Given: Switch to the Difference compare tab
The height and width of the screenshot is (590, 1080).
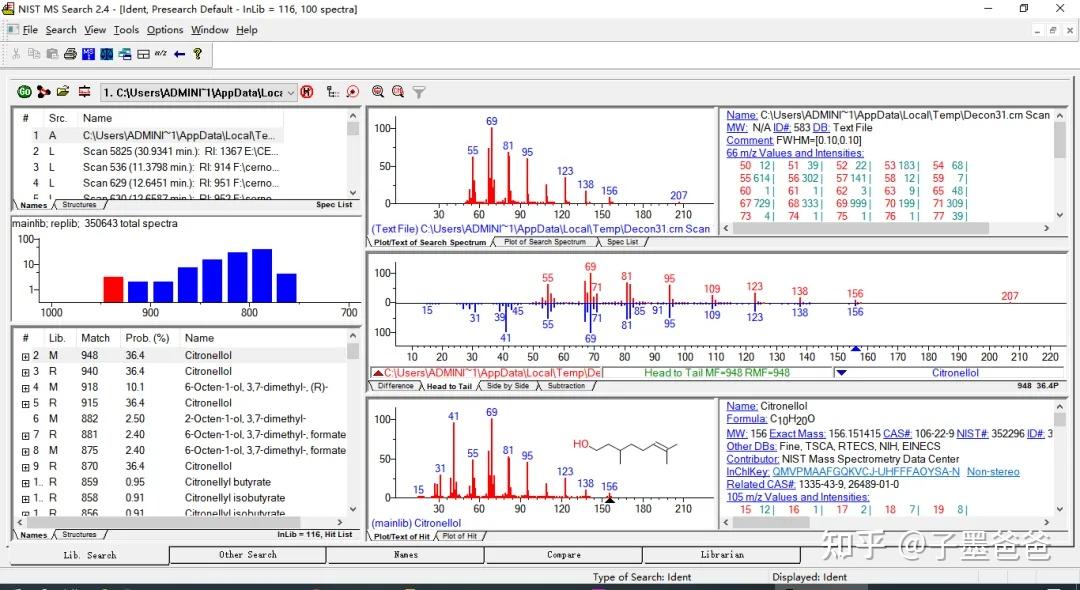Looking at the screenshot, I should coord(395,386).
